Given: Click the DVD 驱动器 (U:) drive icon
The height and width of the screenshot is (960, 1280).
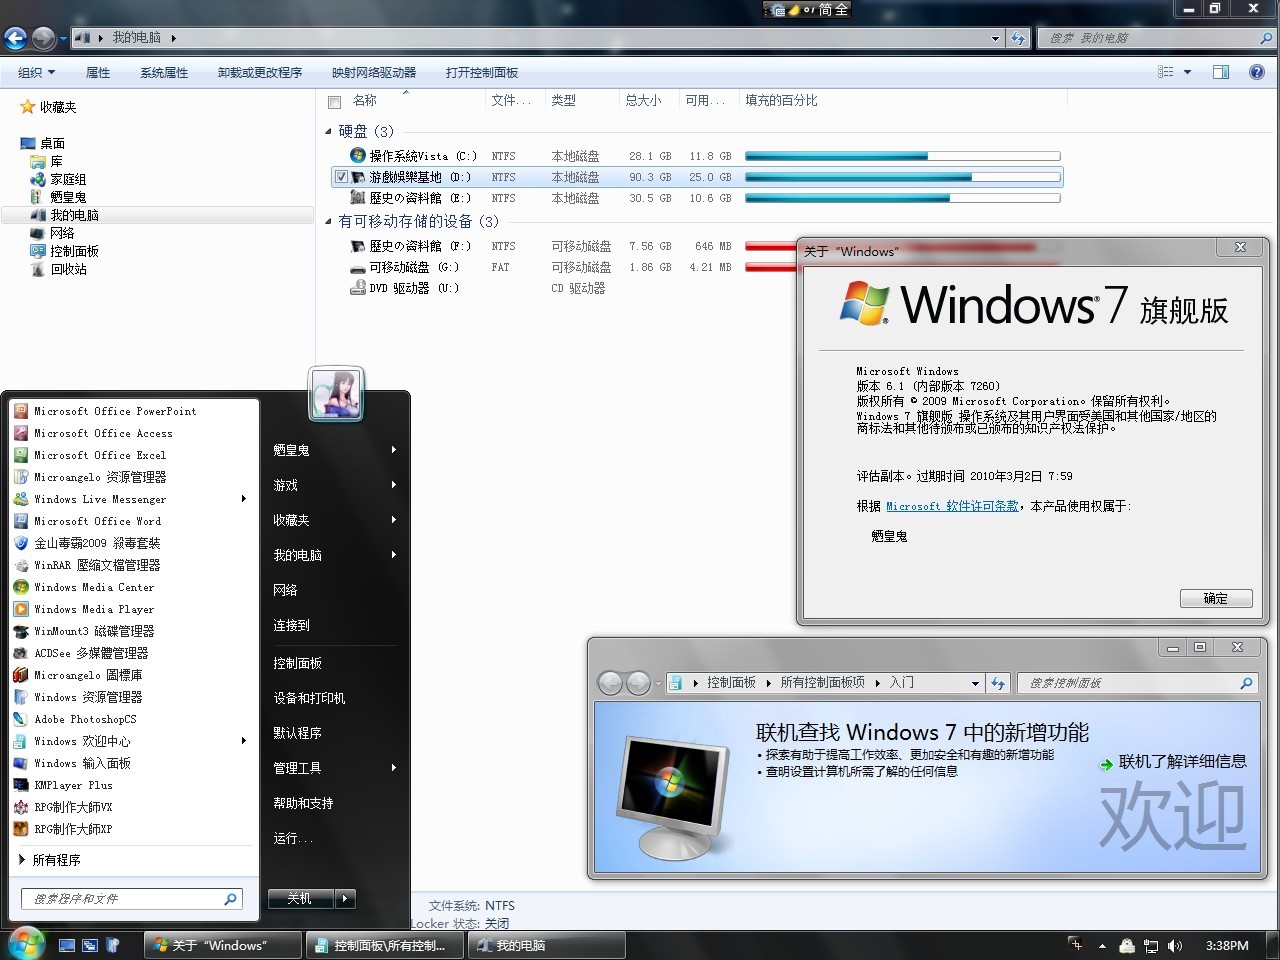Looking at the screenshot, I should [357, 288].
